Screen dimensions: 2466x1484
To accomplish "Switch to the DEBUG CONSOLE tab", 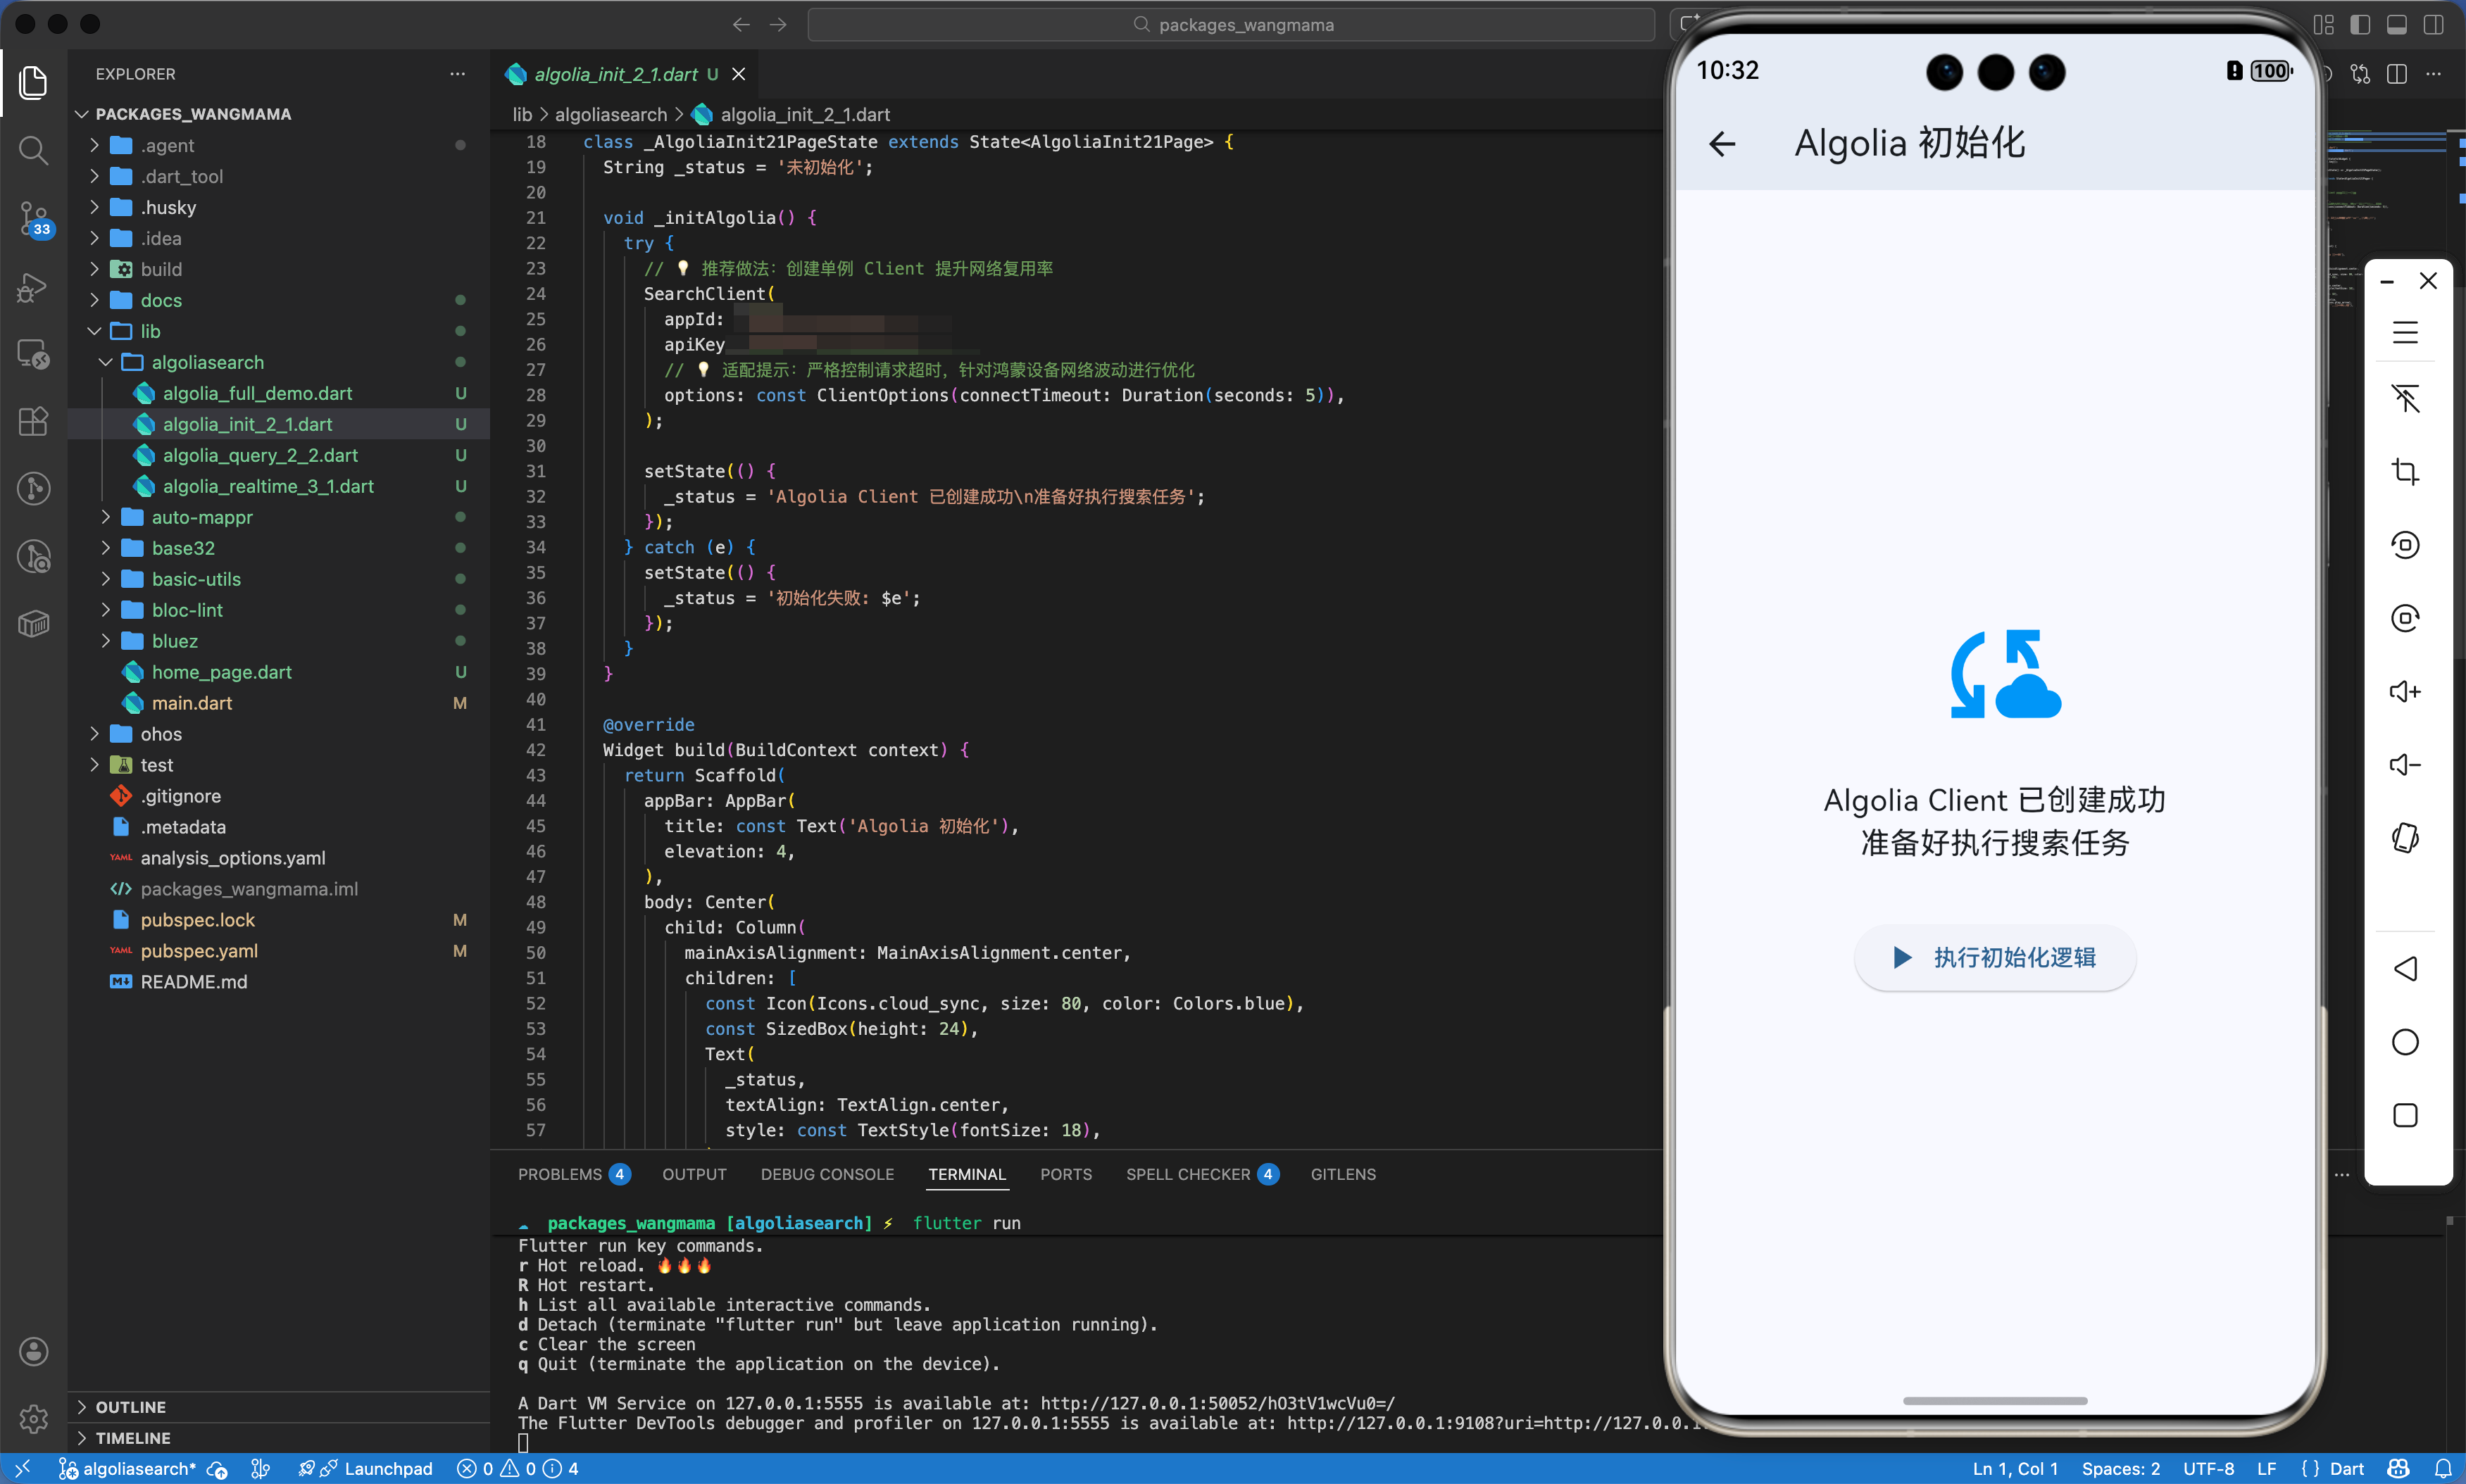I will click(x=826, y=1174).
